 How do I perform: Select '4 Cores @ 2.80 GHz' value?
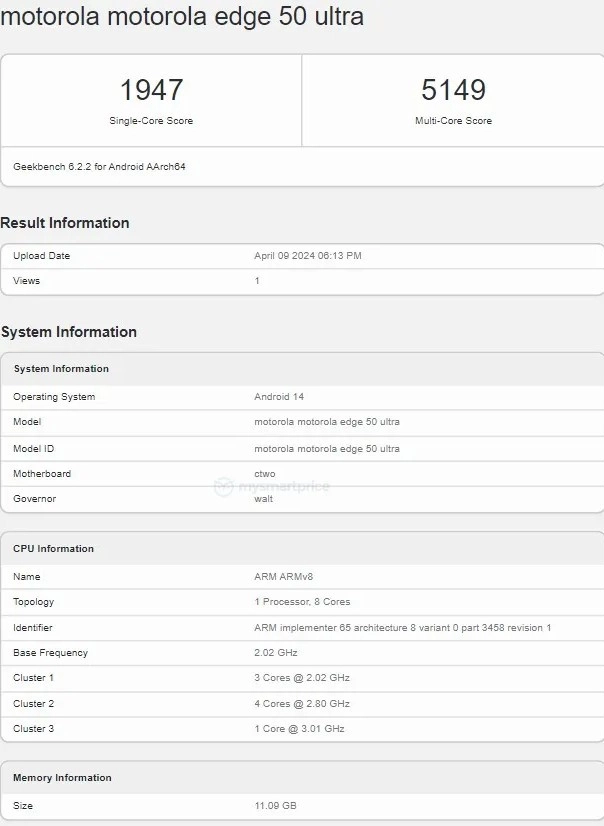pyautogui.click(x=302, y=704)
